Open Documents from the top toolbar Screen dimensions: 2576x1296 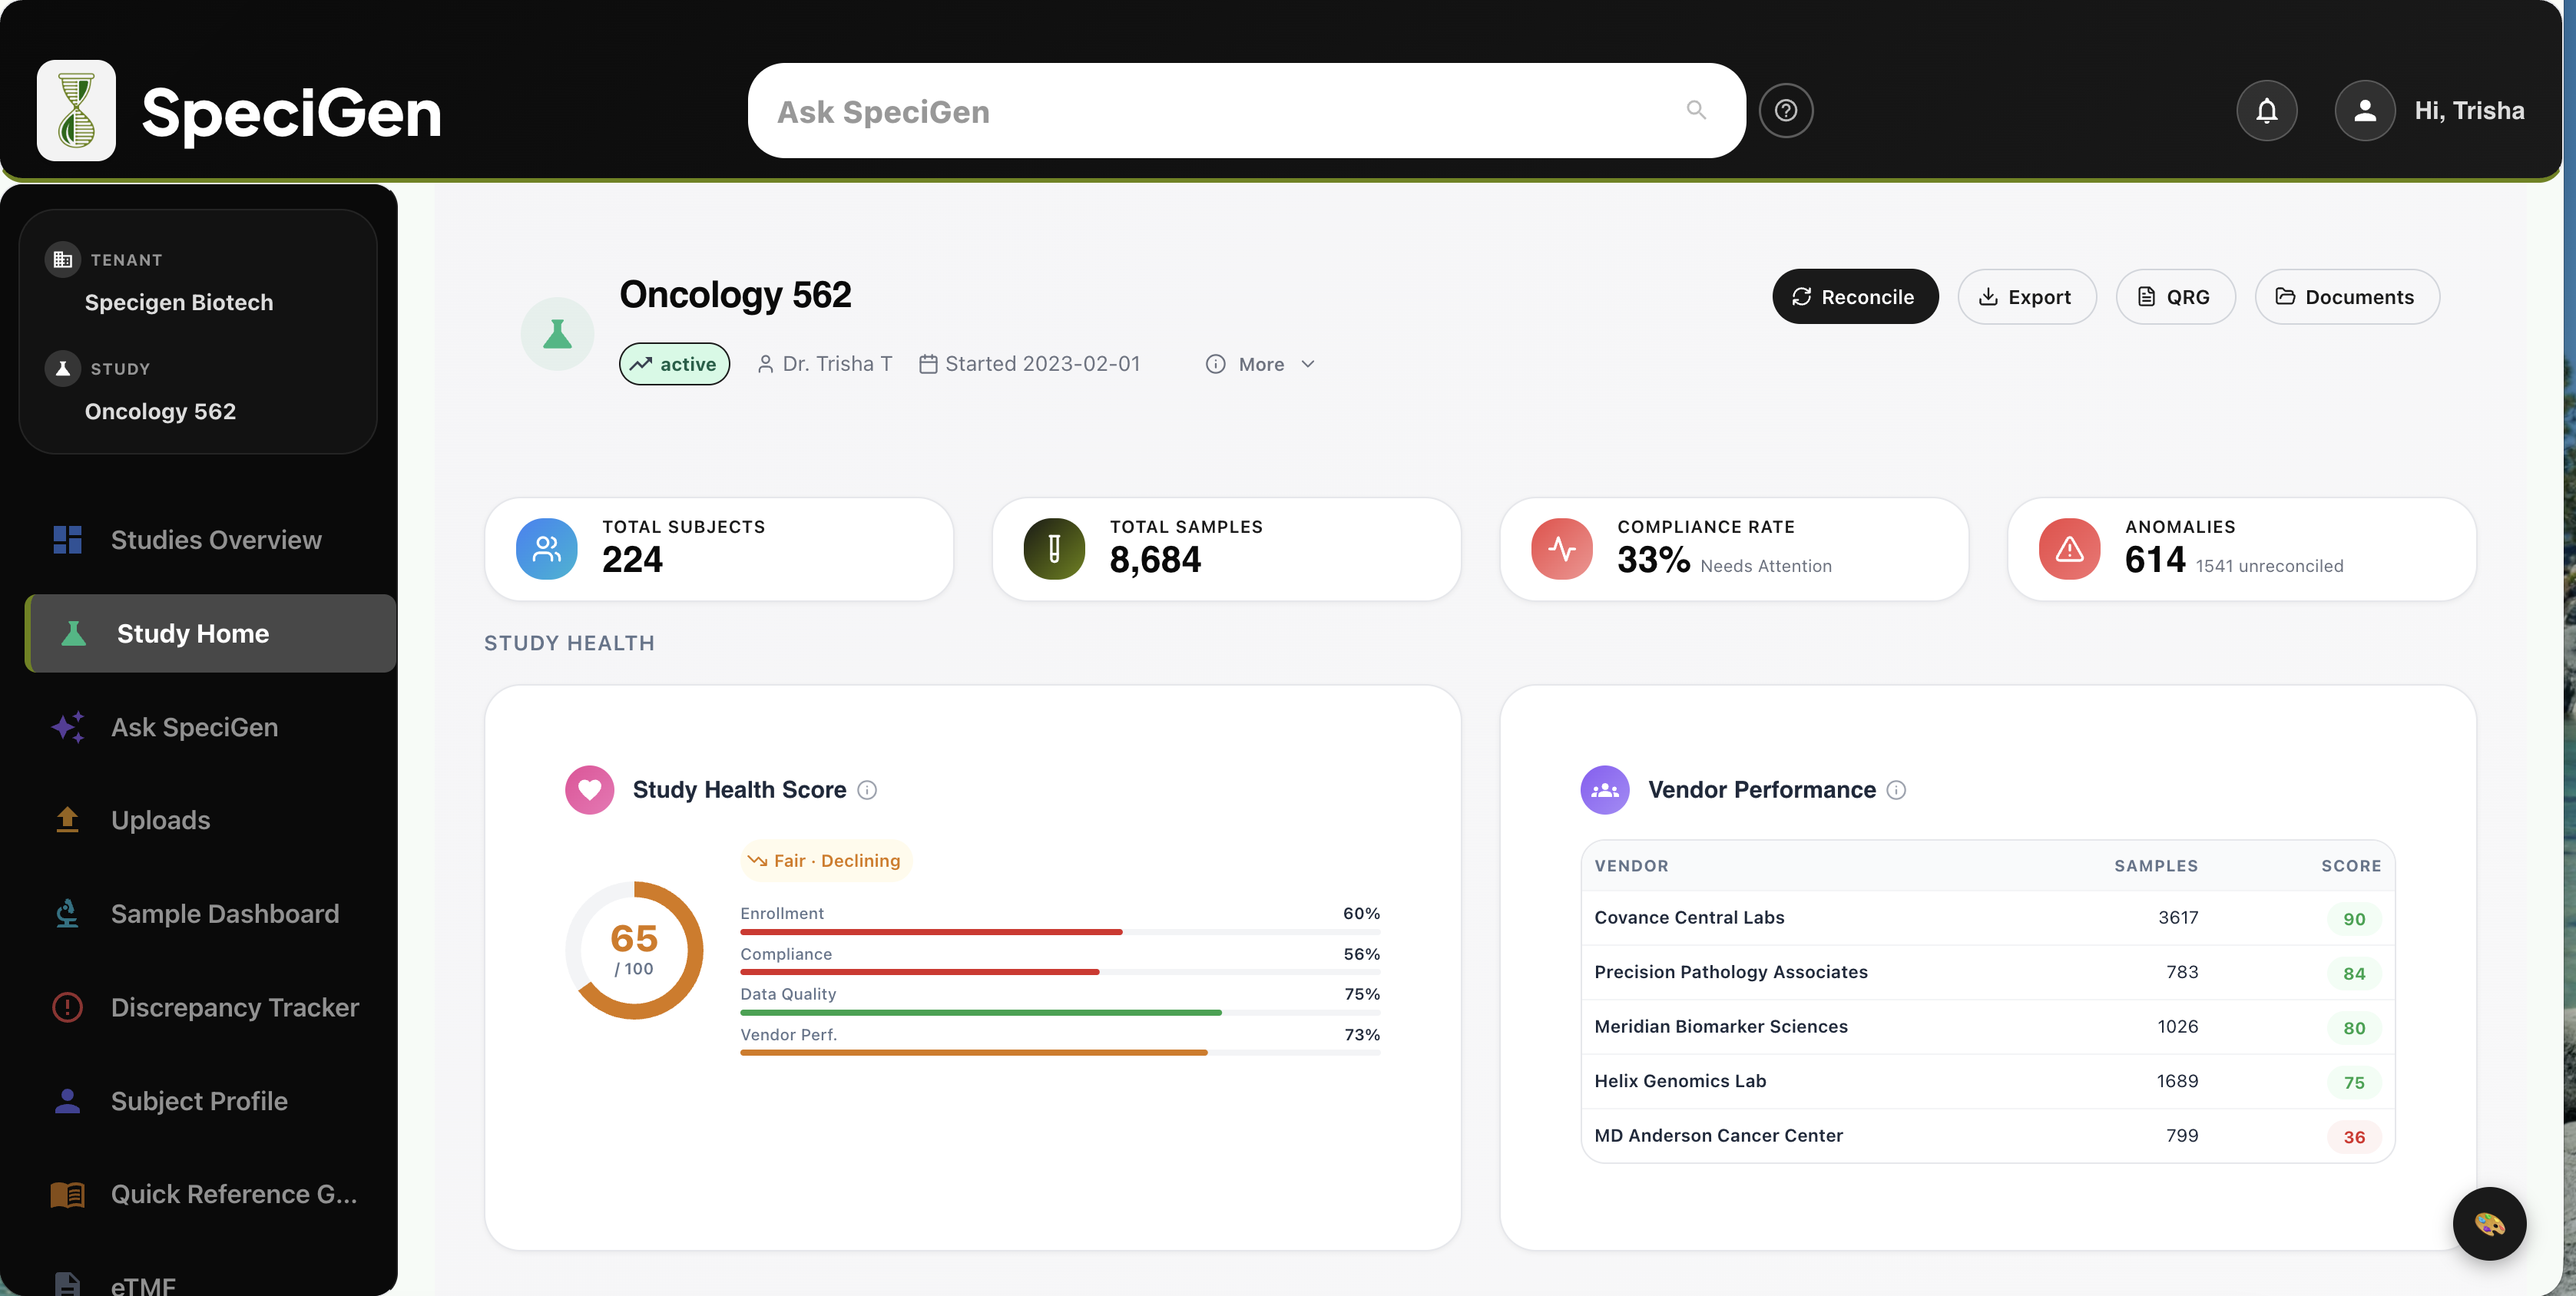pos(2347,296)
